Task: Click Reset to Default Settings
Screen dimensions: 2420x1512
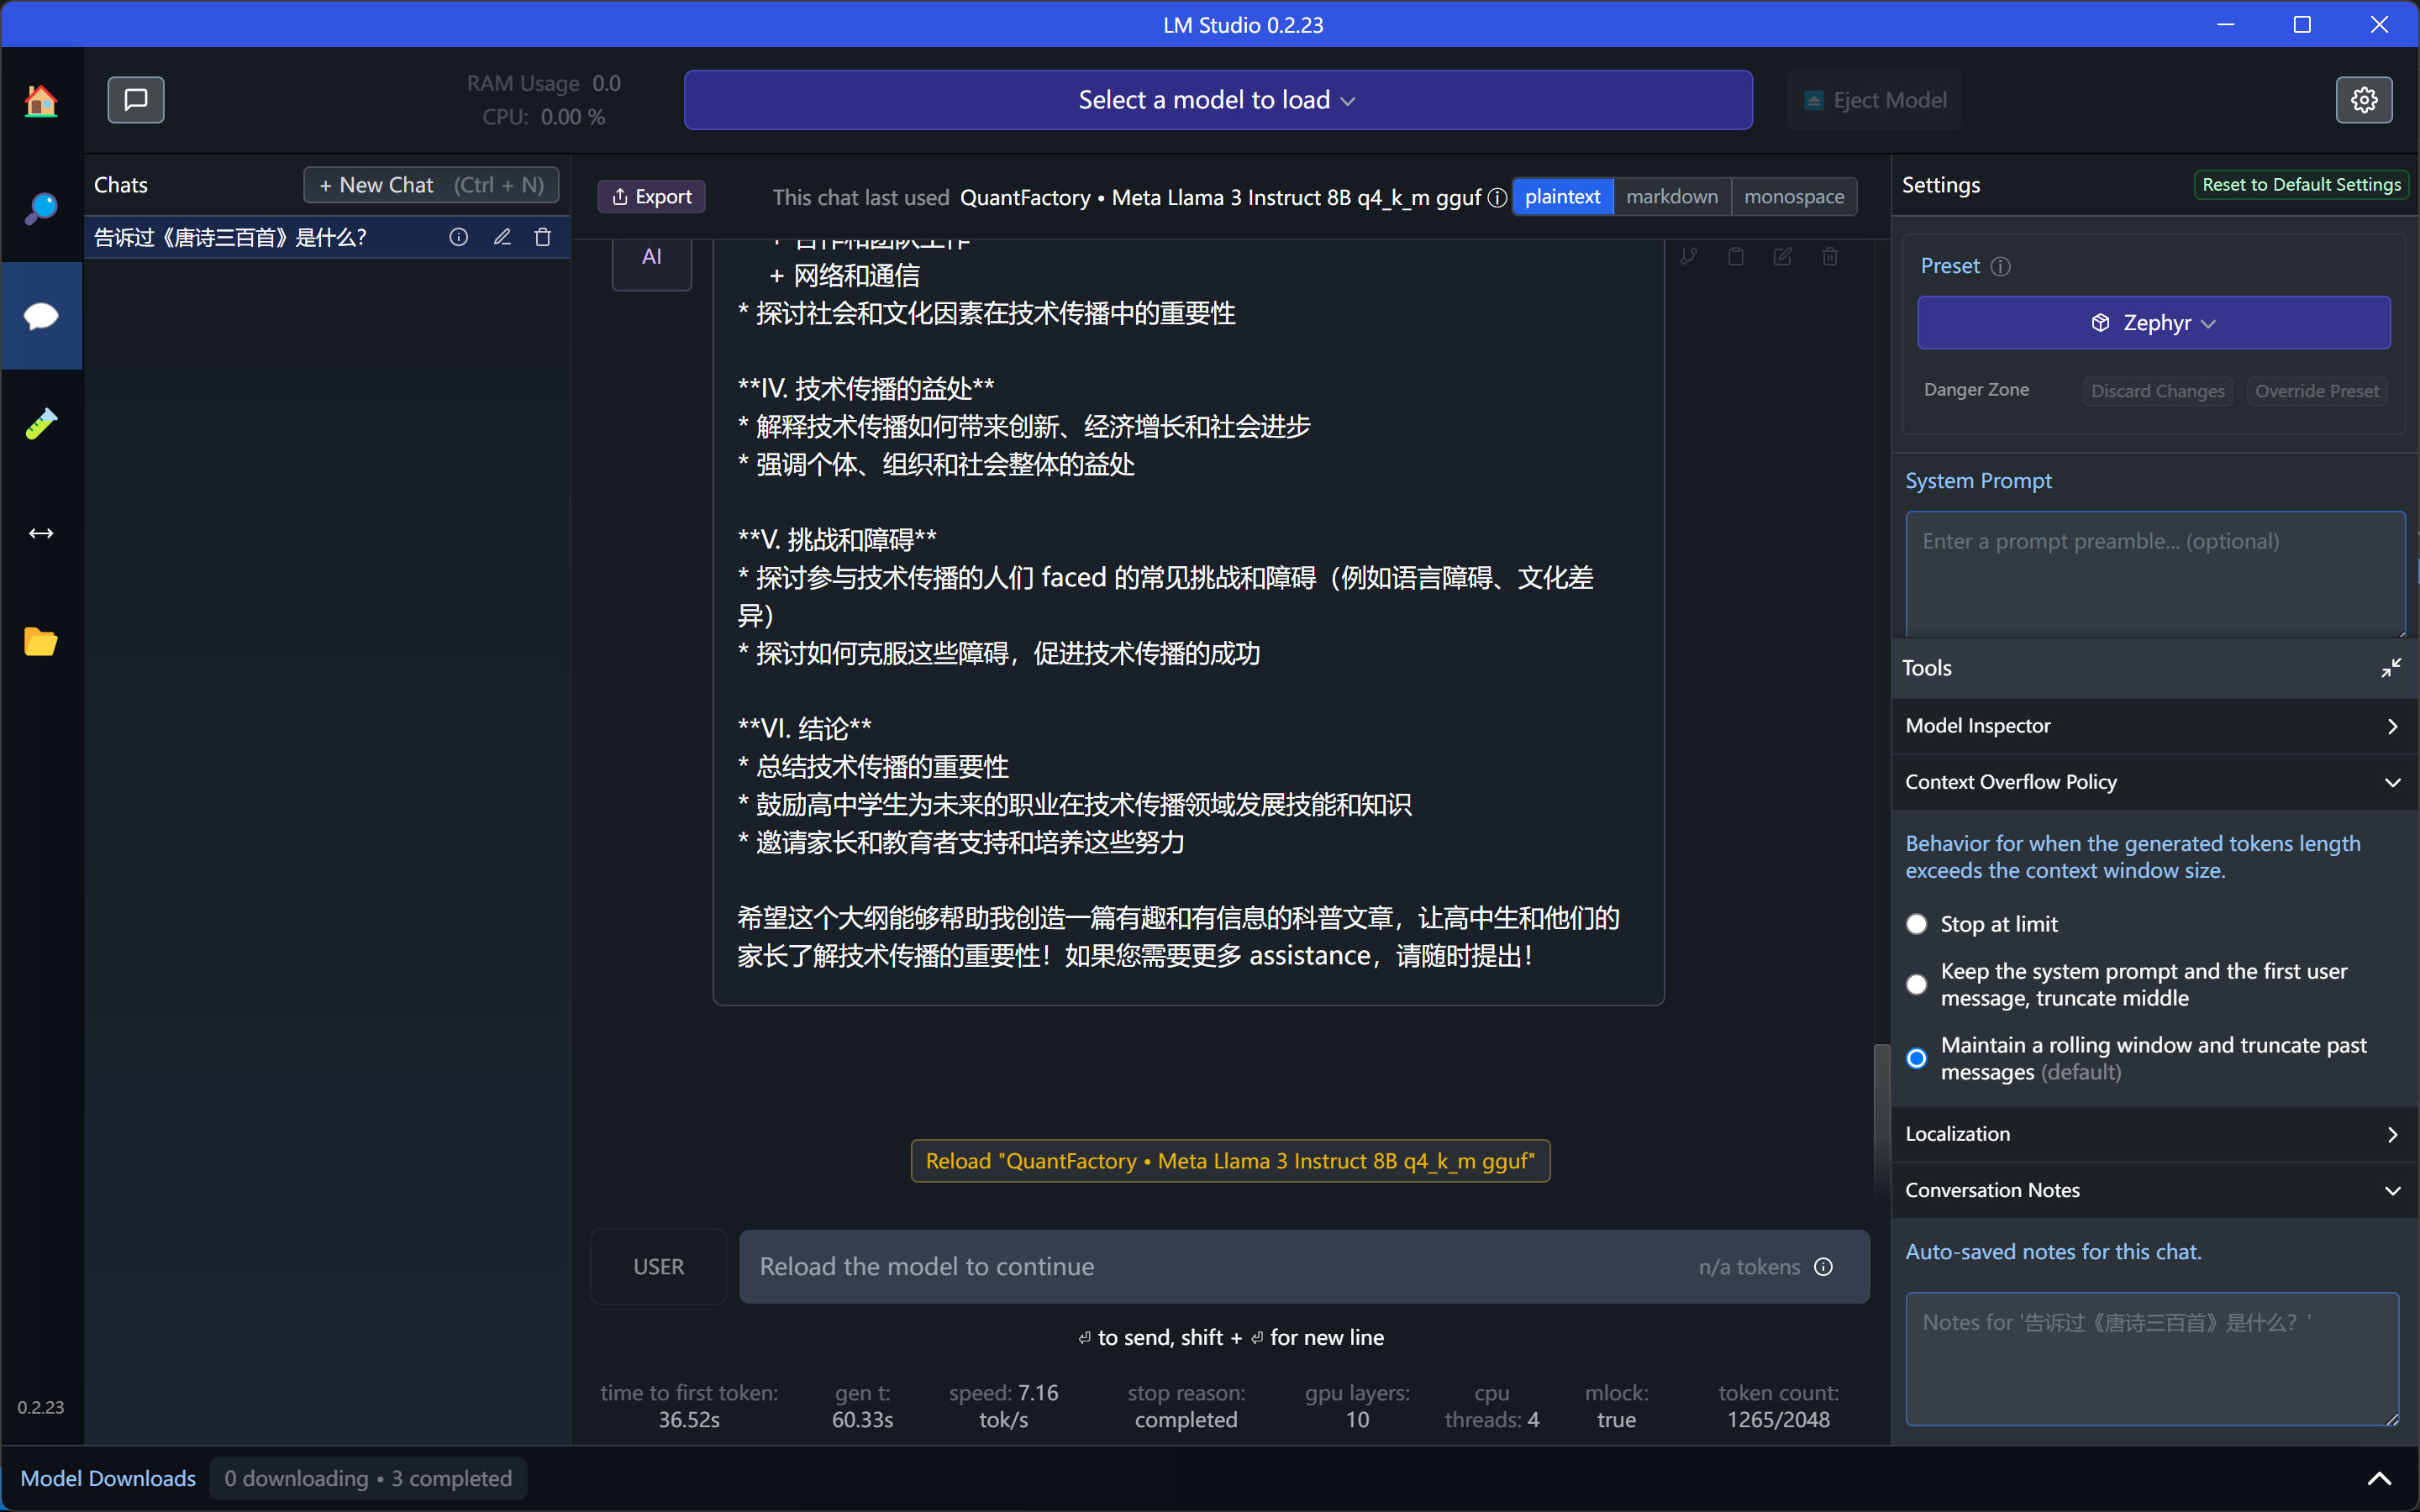Action: pos(2301,185)
